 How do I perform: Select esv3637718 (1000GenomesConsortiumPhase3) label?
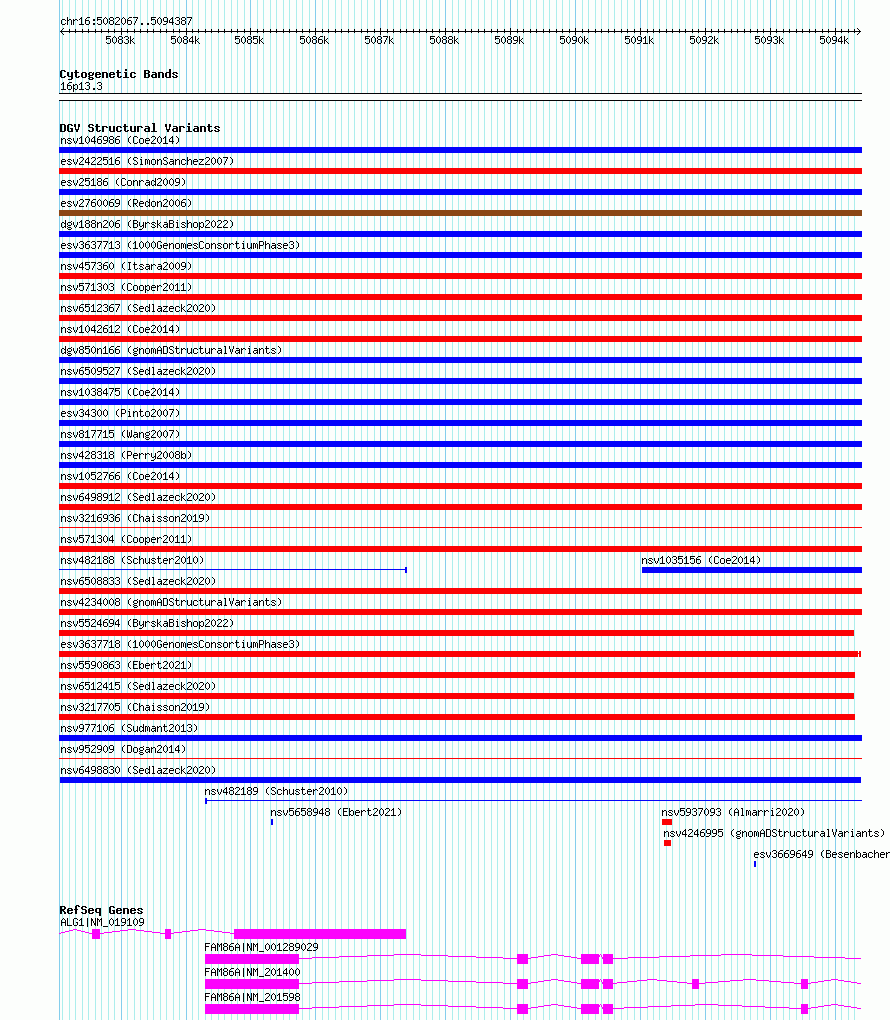point(180,644)
